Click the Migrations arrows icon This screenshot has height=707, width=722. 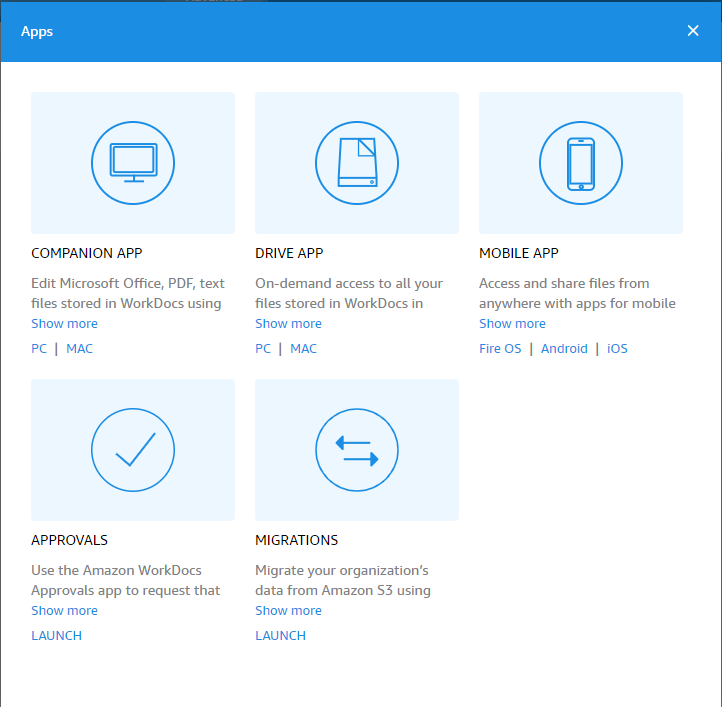pyautogui.click(x=357, y=450)
